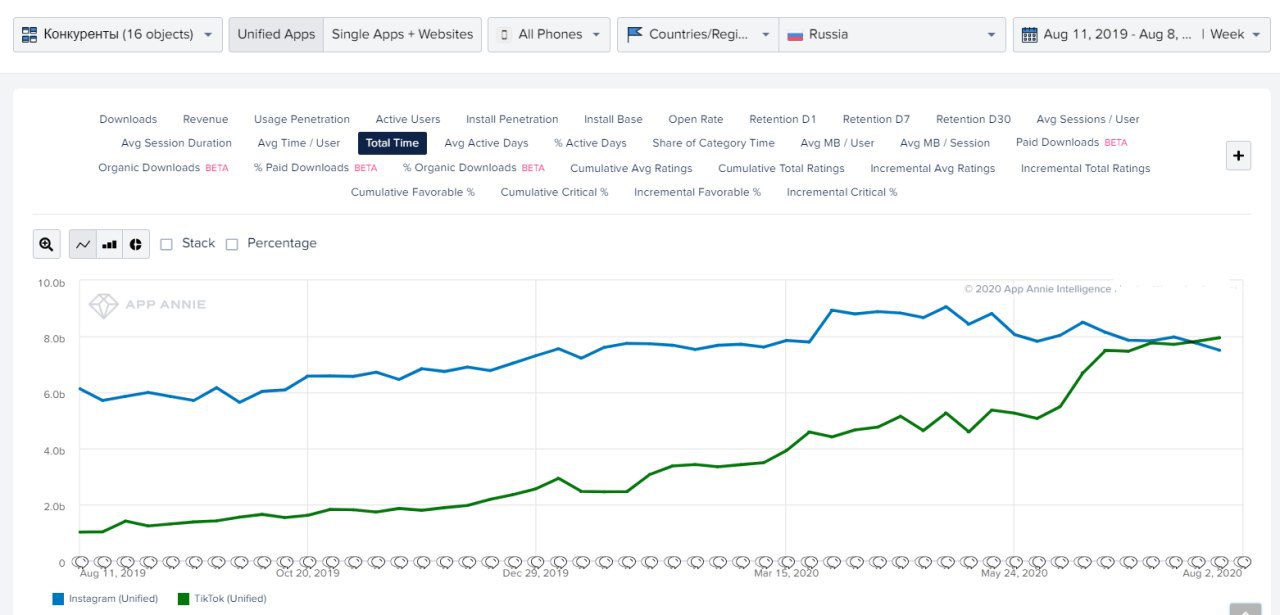1280x615 pixels.
Task: Click the flag icon in Countries/Regions selector
Action: pyautogui.click(x=634, y=34)
